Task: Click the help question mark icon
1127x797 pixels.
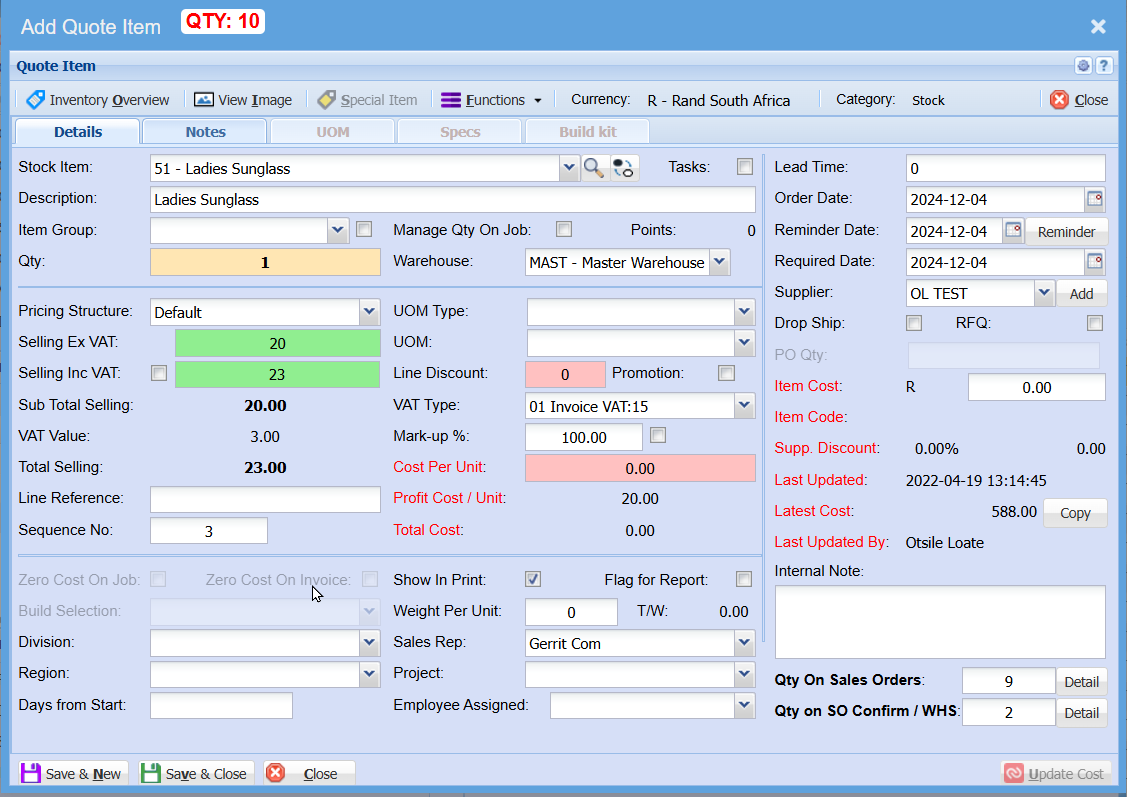Action: coord(1104,66)
